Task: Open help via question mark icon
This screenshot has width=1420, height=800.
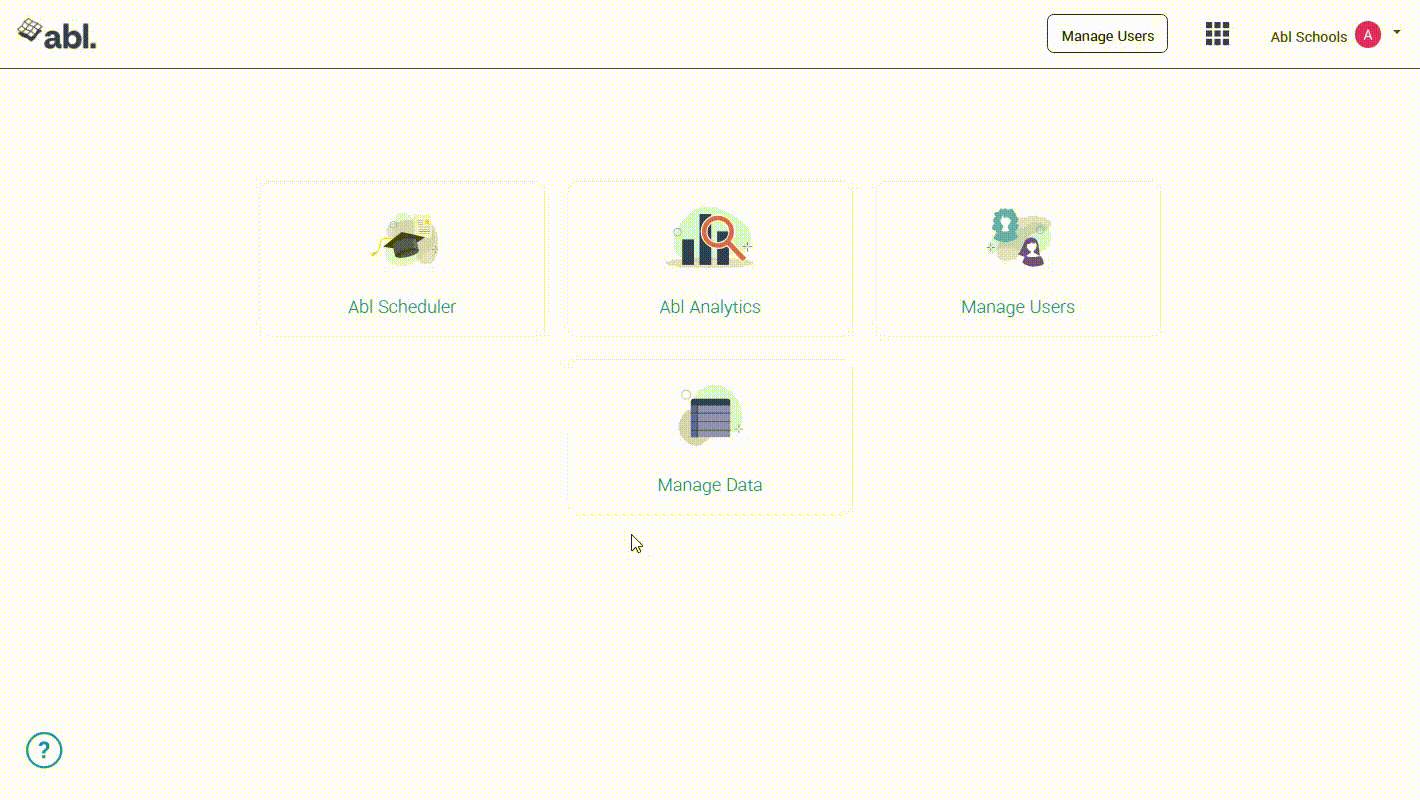Action: (x=44, y=750)
